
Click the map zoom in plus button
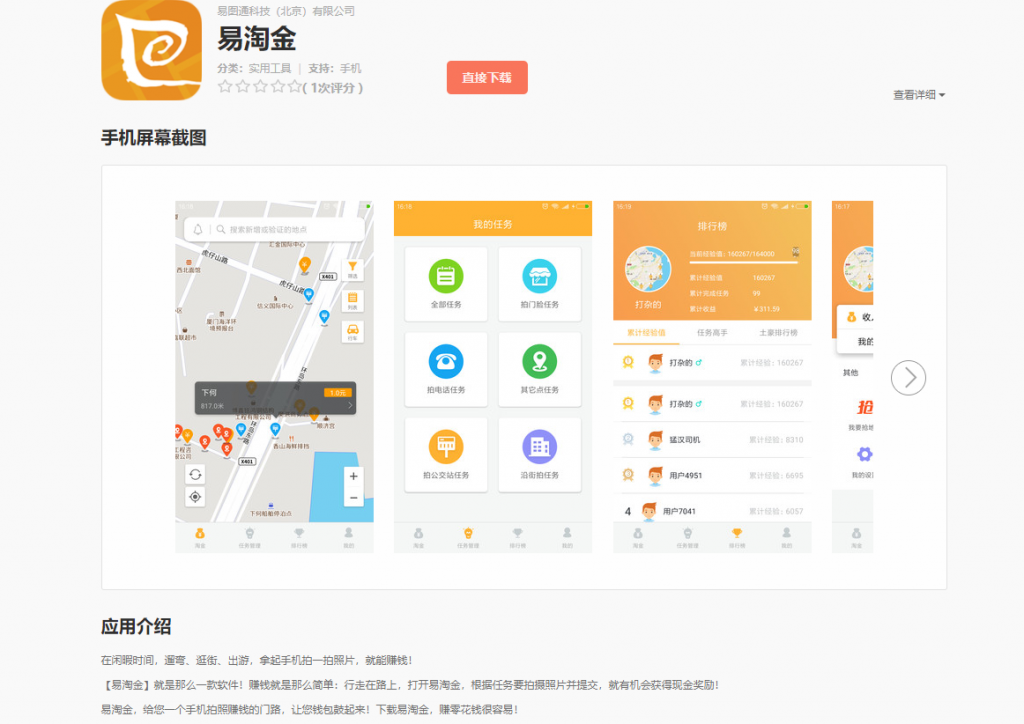click(353, 477)
